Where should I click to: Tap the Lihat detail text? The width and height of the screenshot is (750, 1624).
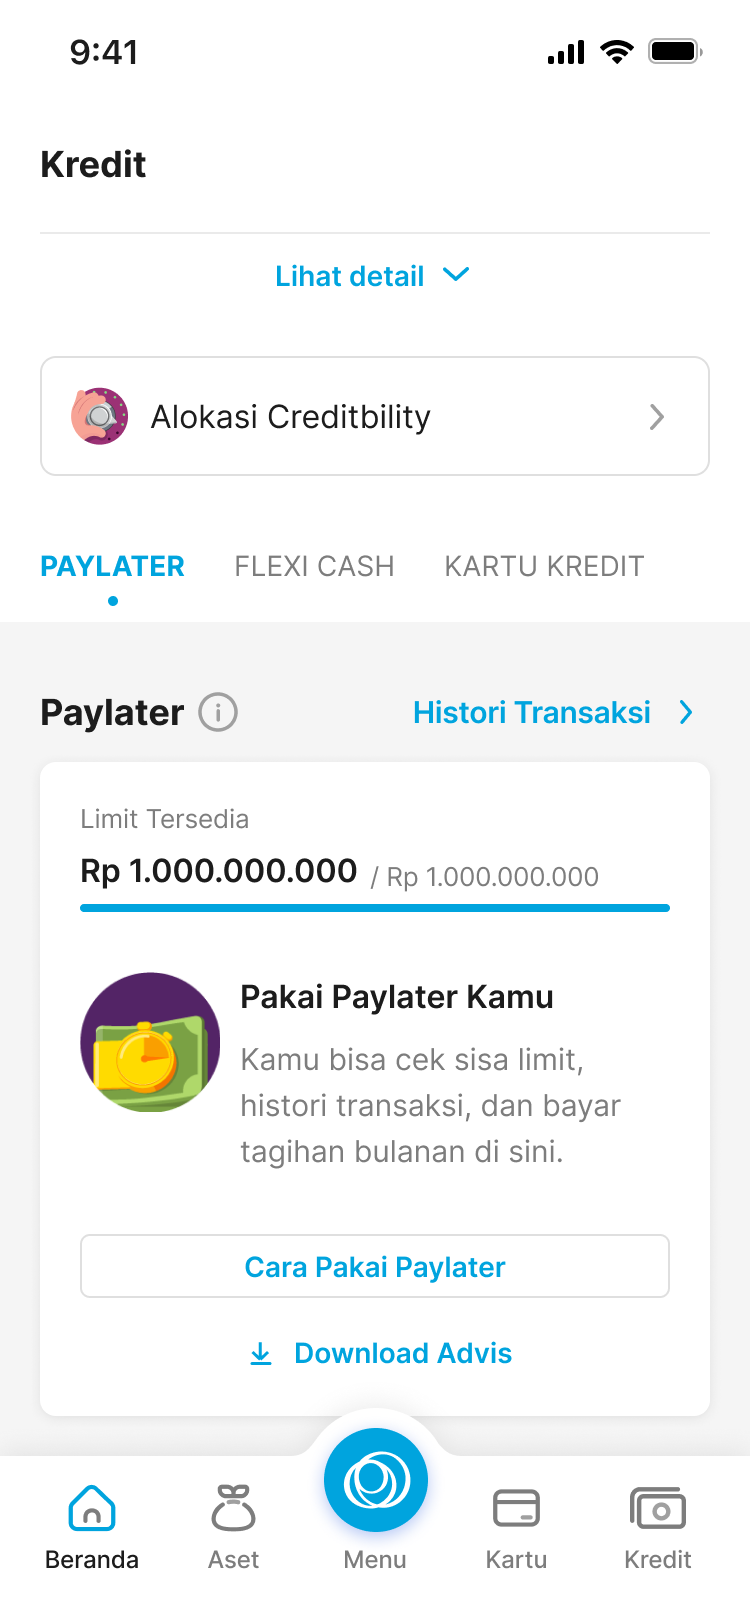point(350,276)
